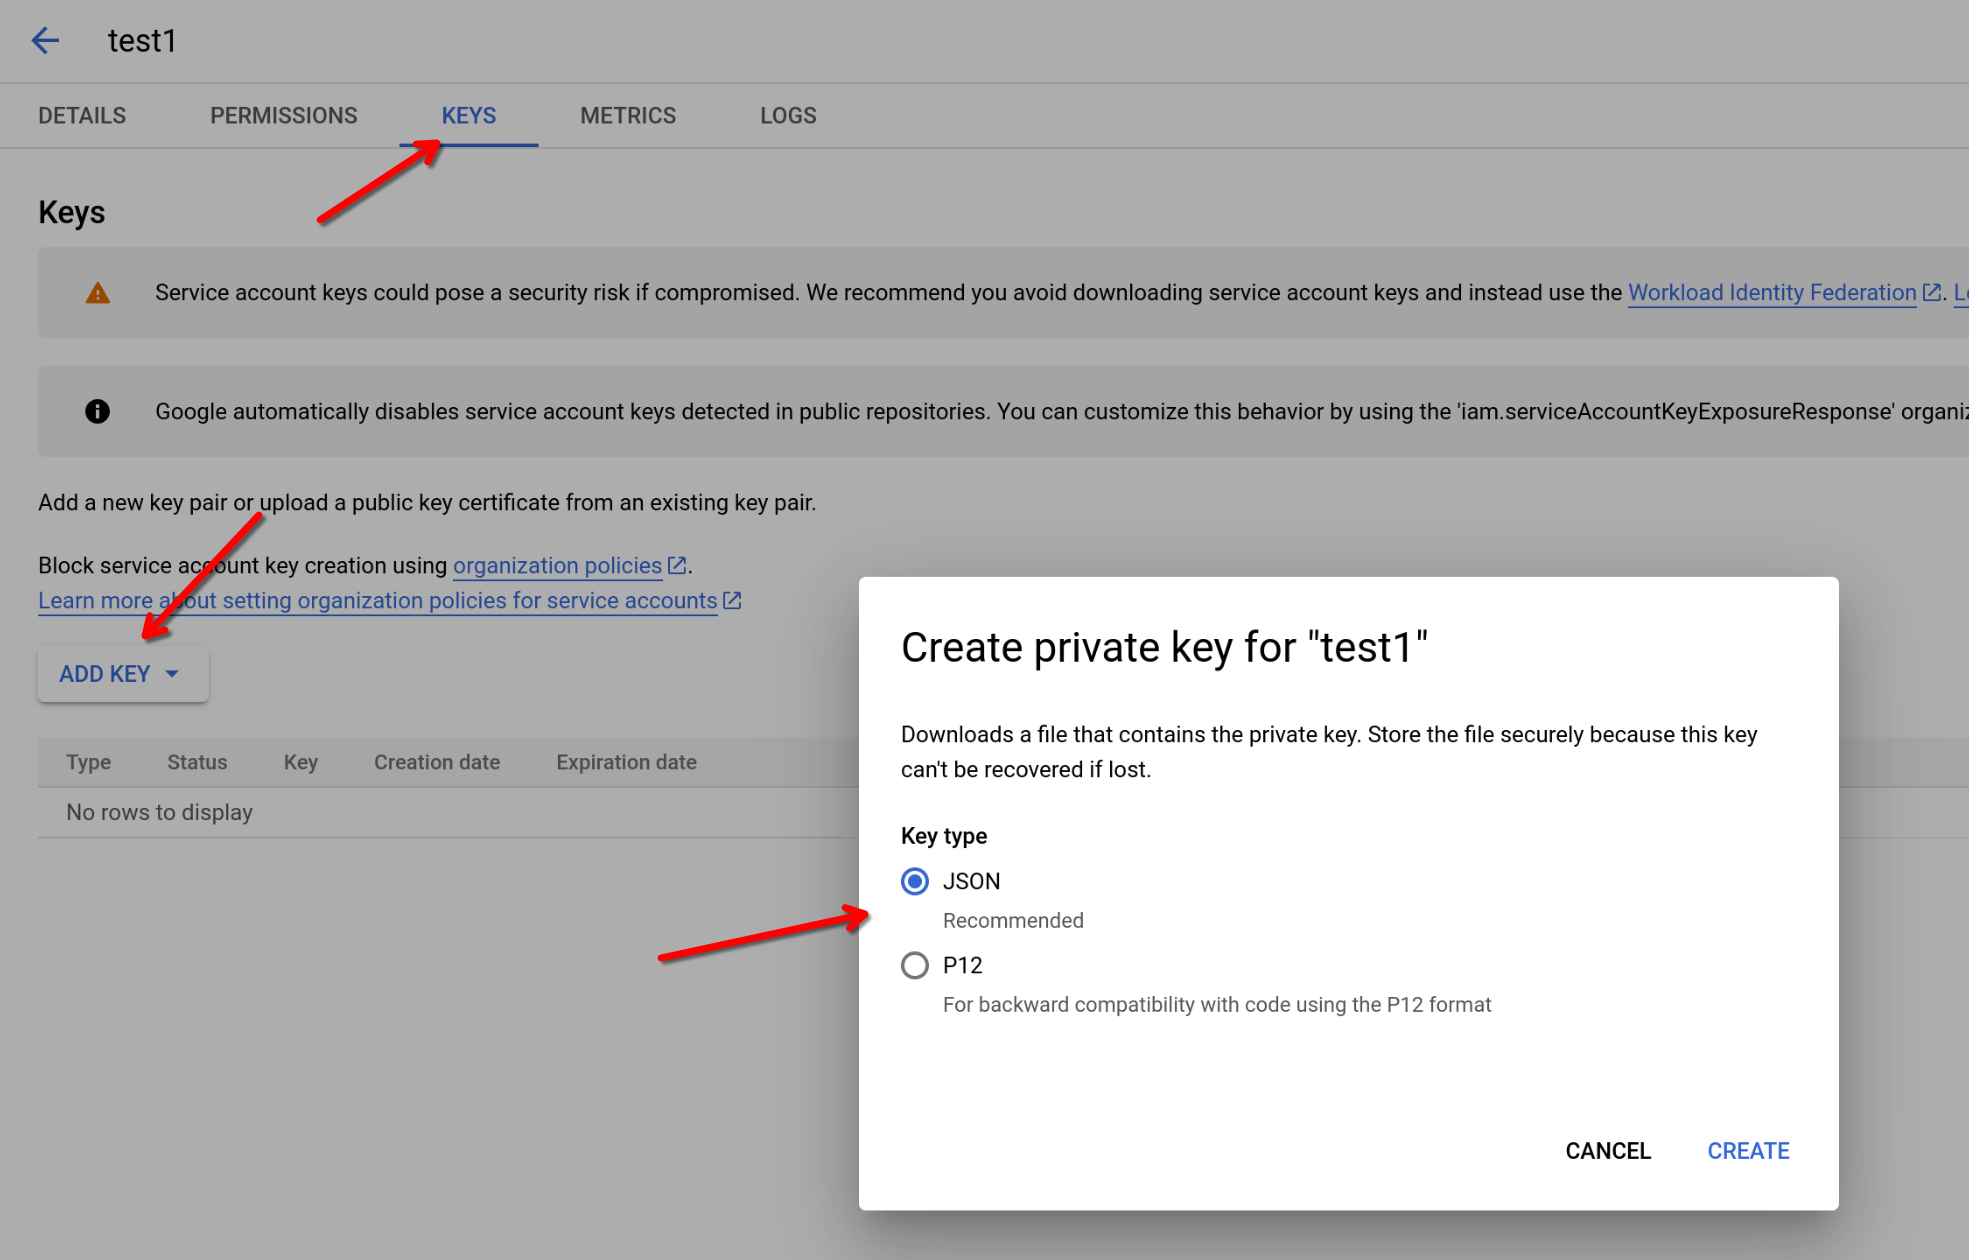
Task: Select the P12 key type
Action: pos(914,965)
